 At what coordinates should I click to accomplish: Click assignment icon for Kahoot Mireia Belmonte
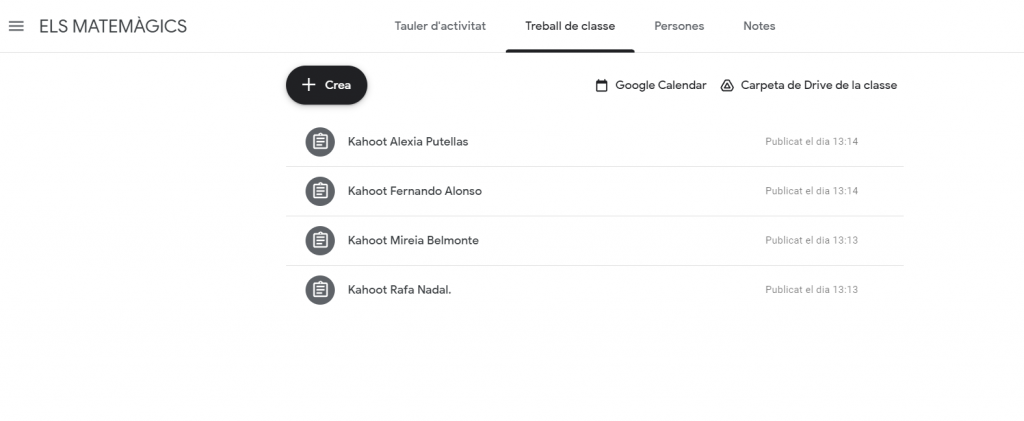coord(320,240)
